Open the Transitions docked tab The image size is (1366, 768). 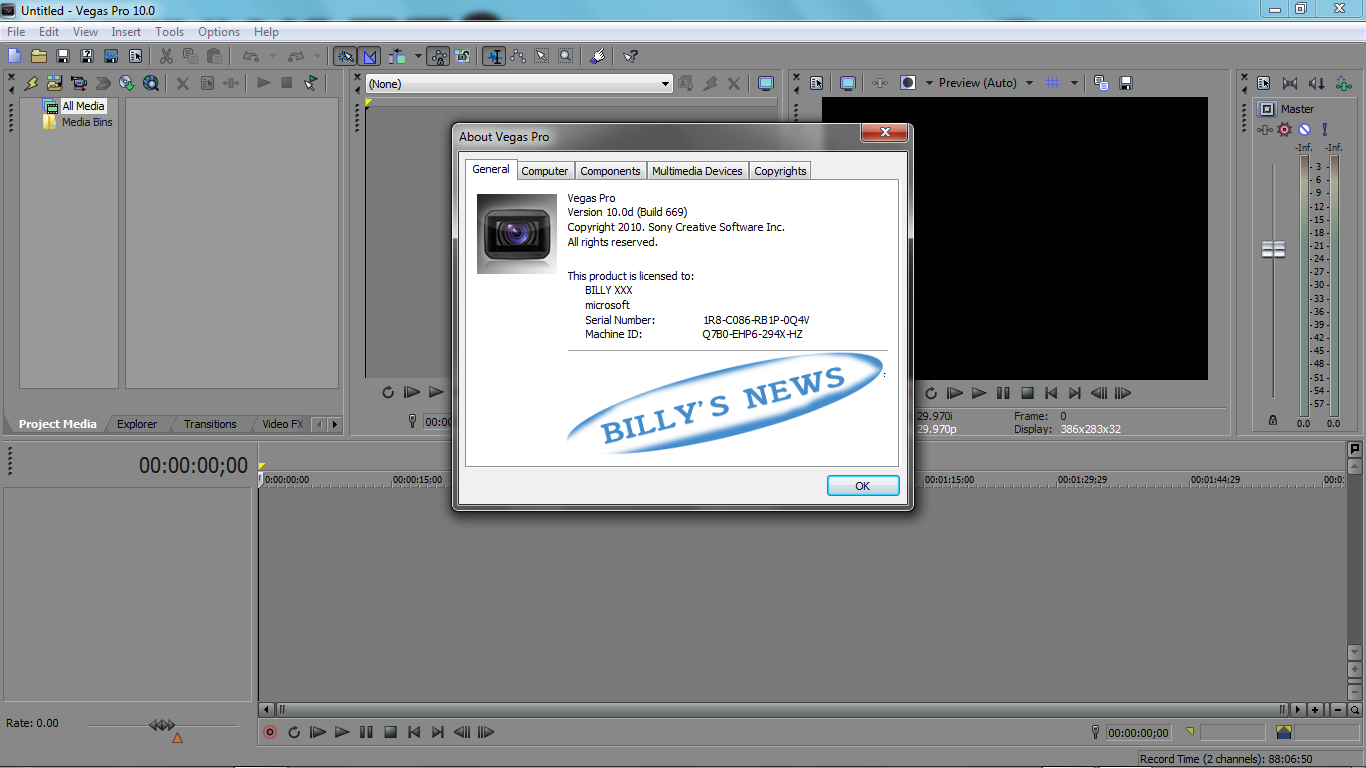pyautogui.click(x=210, y=424)
